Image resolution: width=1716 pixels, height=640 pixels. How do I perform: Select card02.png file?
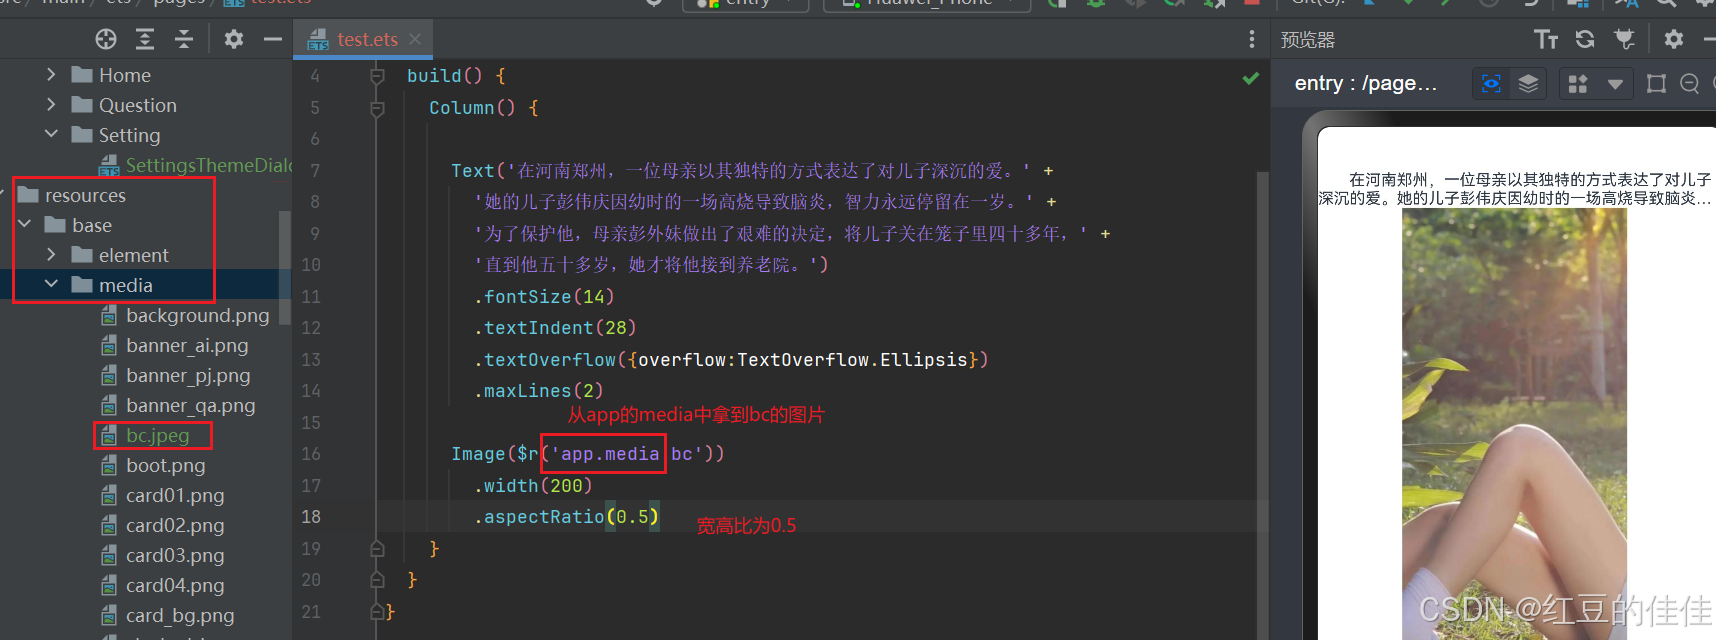click(x=162, y=525)
